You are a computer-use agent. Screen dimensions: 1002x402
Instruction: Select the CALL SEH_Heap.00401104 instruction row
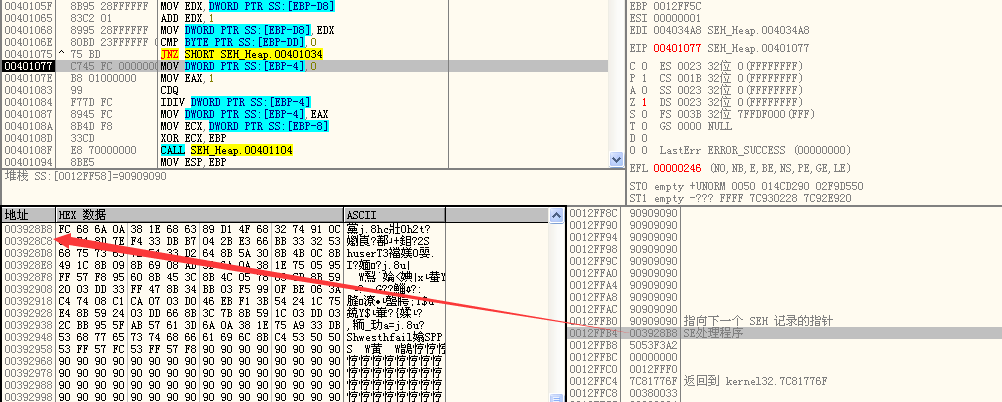(x=217, y=149)
